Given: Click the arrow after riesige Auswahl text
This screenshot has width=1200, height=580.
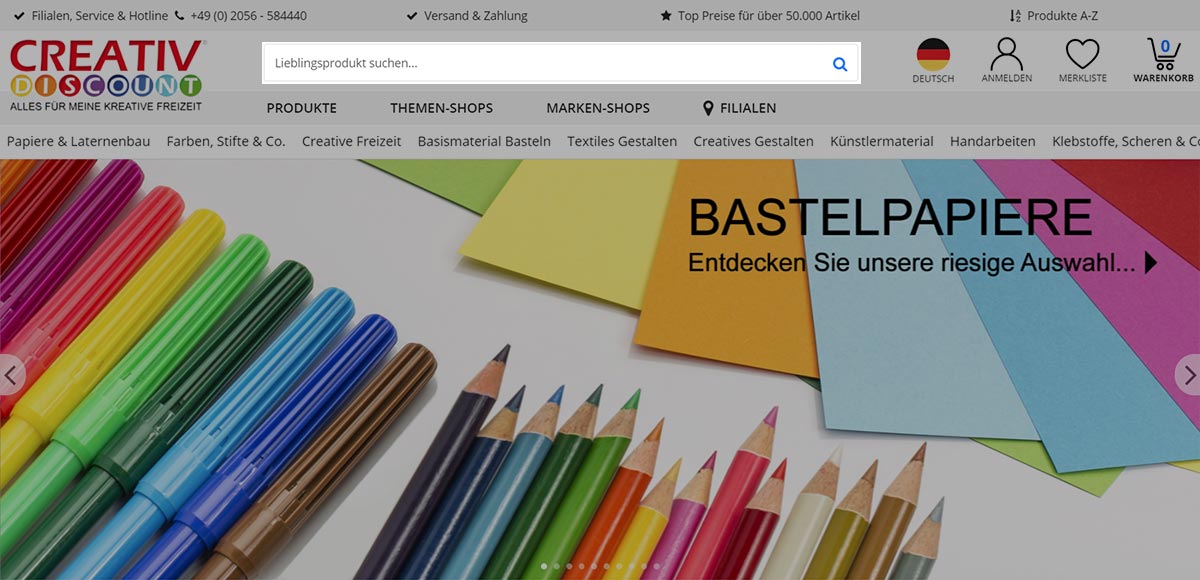Looking at the screenshot, I should [x=1151, y=263].
